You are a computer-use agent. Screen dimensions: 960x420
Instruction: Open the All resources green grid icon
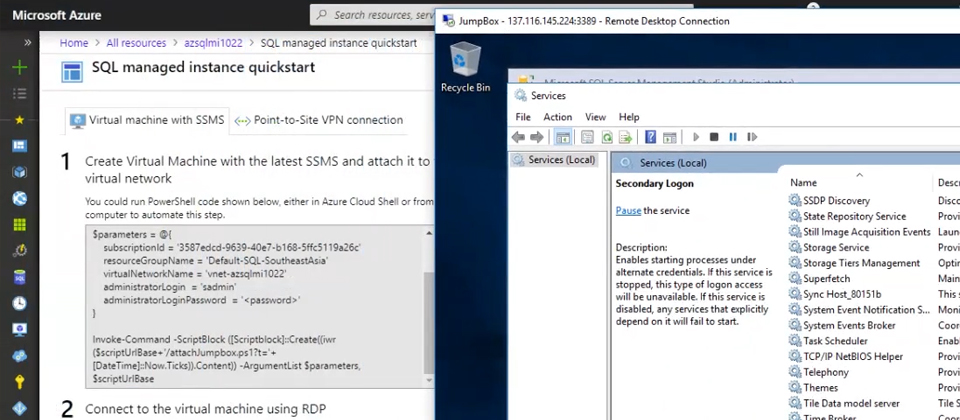pyautogui.click(x=20, y=225)
